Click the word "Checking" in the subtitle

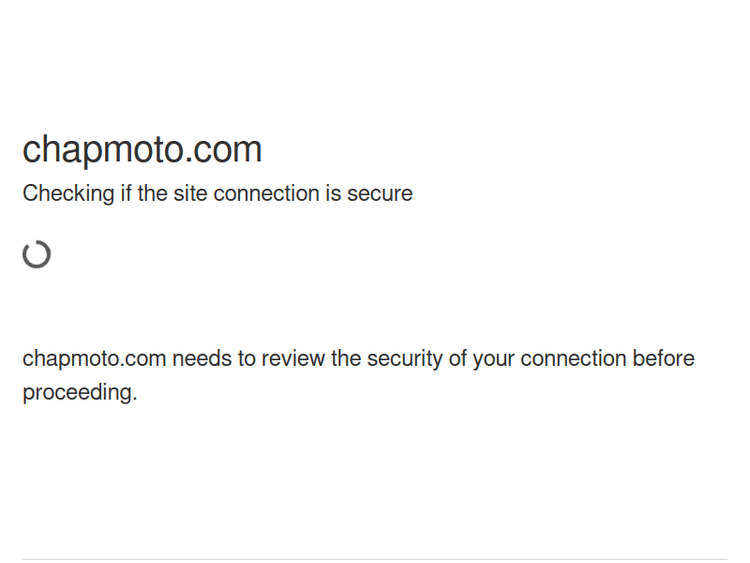pyautogui.click(x=68, y=193)
